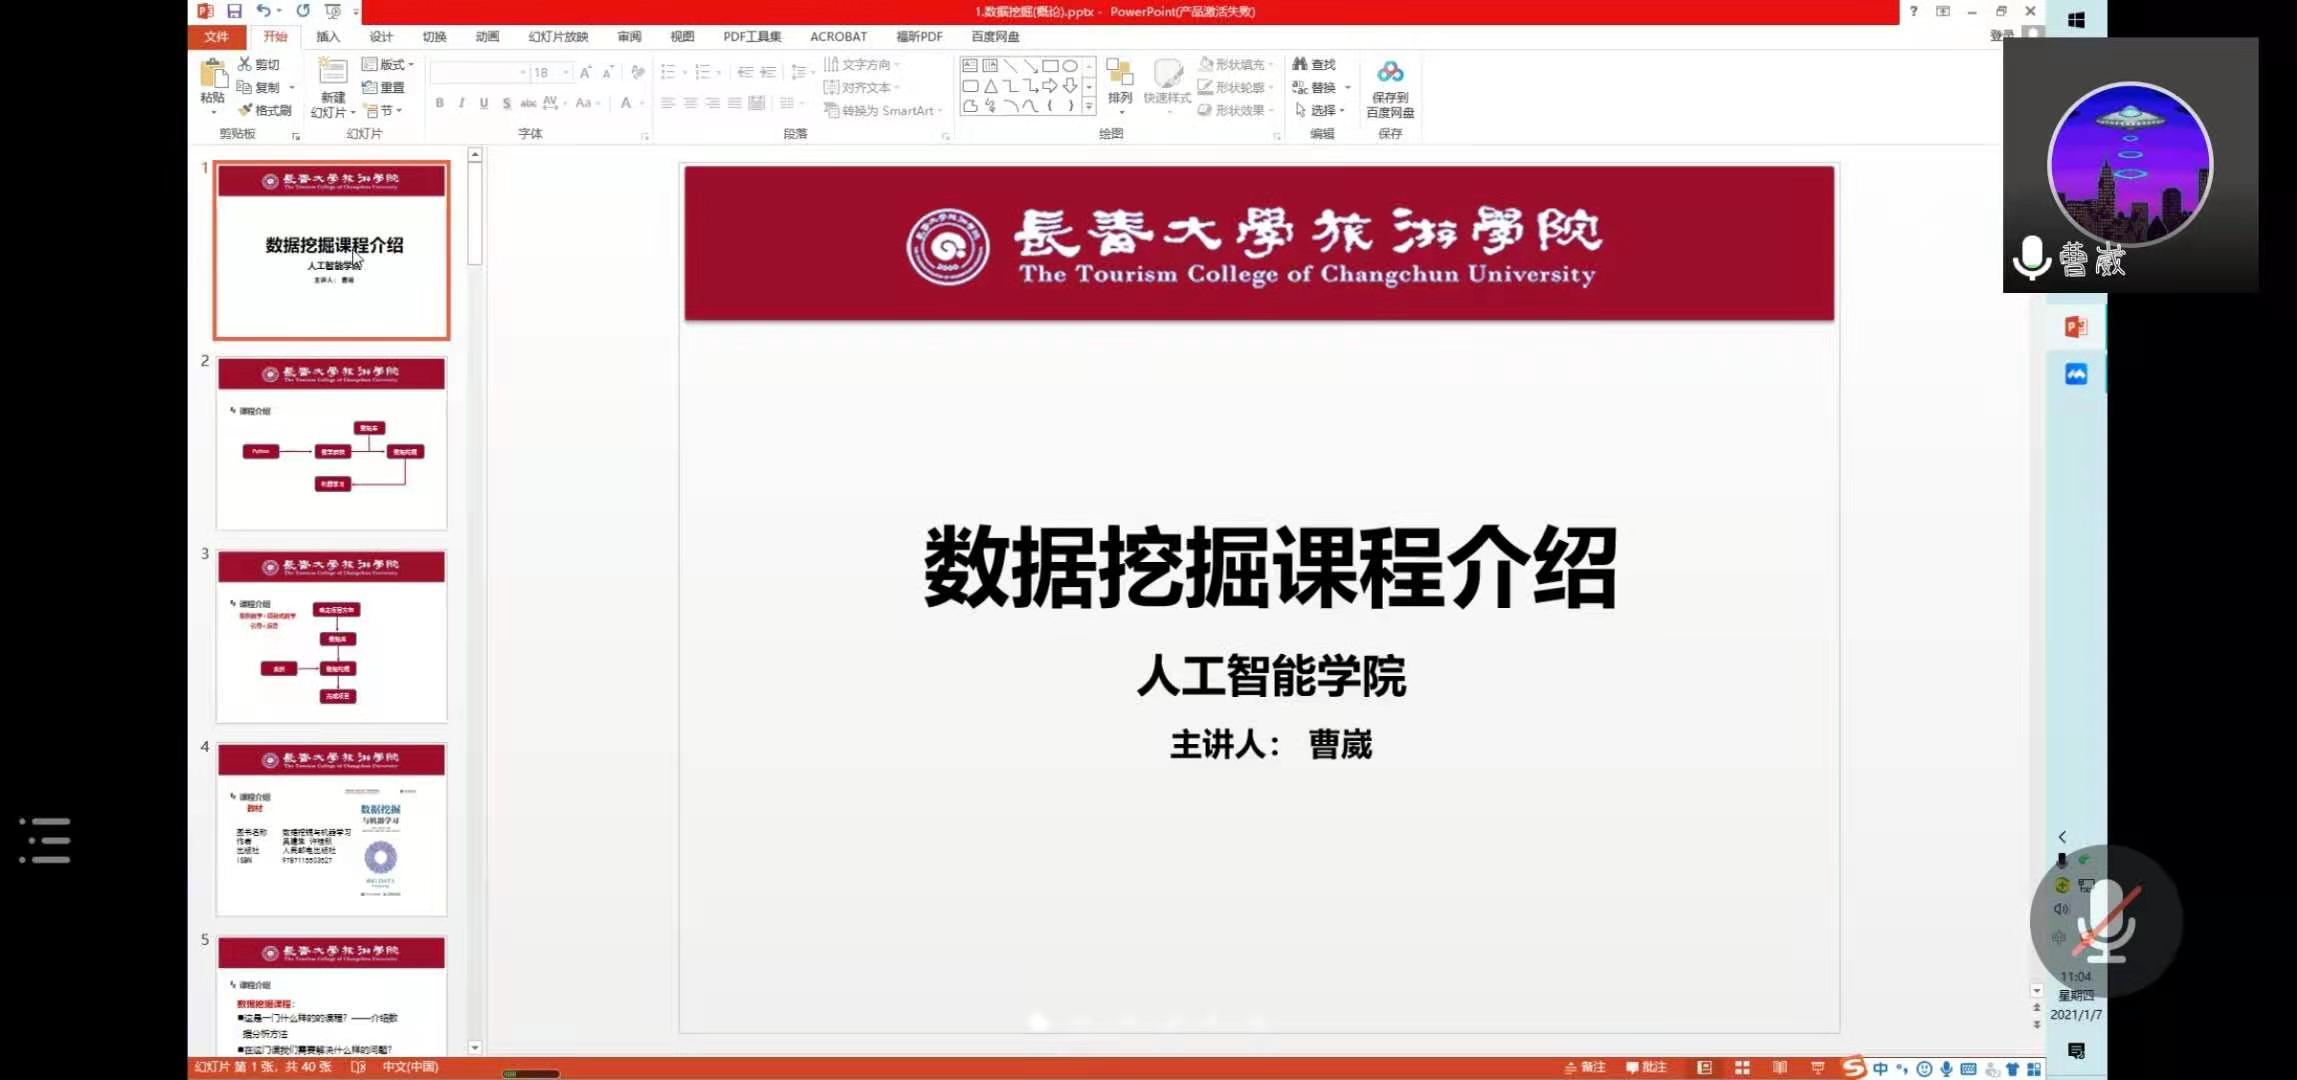Click the Save icon in quick access toolbar
This screenshot has height=1080, width=2297.
tap(234, 11)
